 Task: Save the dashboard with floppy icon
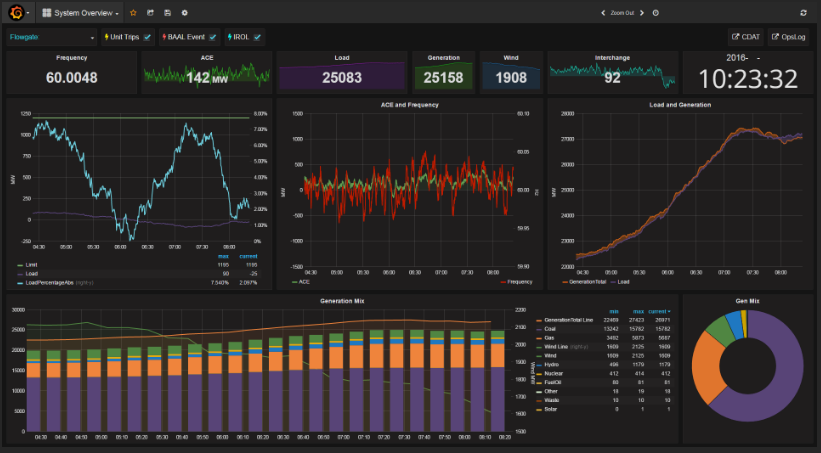point(167,13)
